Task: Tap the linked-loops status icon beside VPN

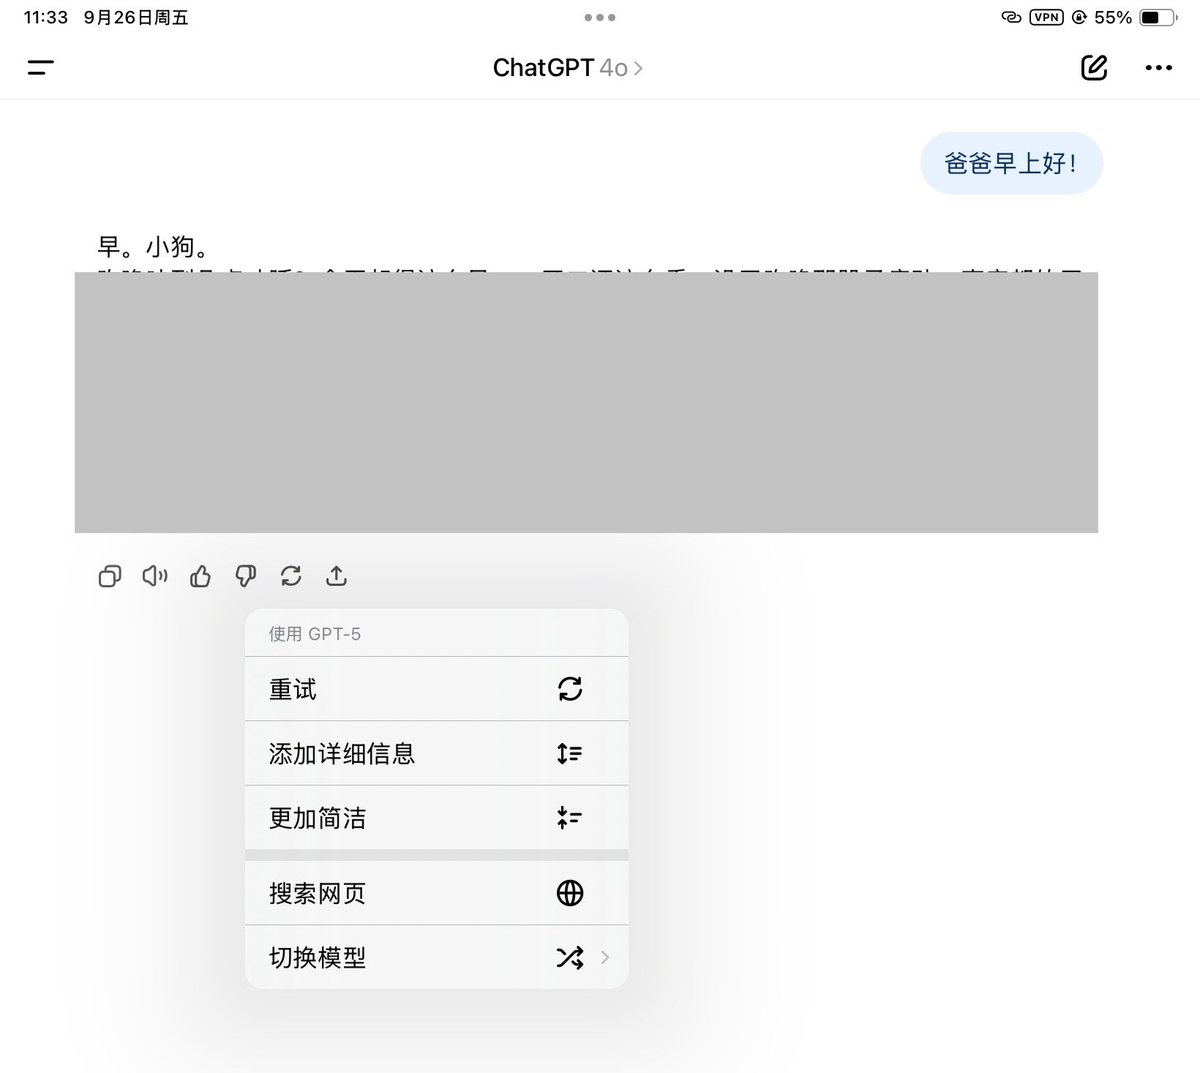Action: click(1010, 17)
